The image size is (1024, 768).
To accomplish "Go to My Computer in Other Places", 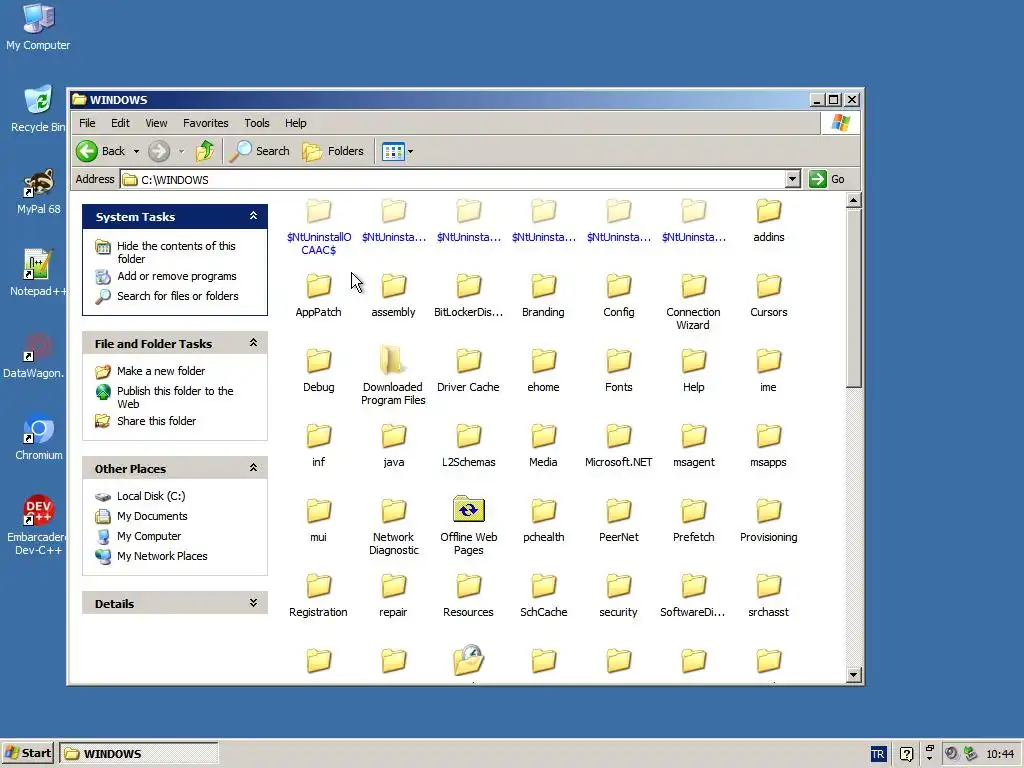I will [149, 536].
